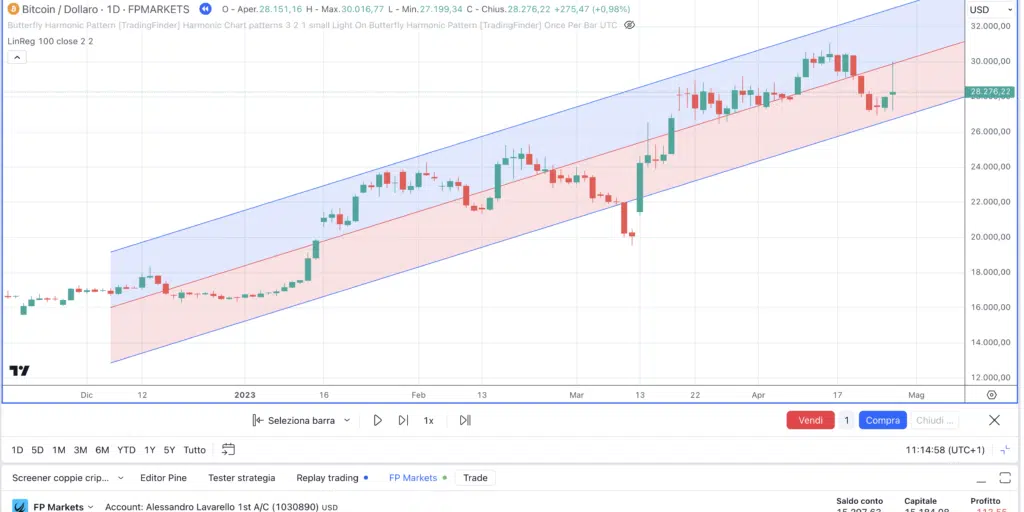
Task: Click the 11:14:58 (UTC+1) timezone clock
Action: point(944,450)
